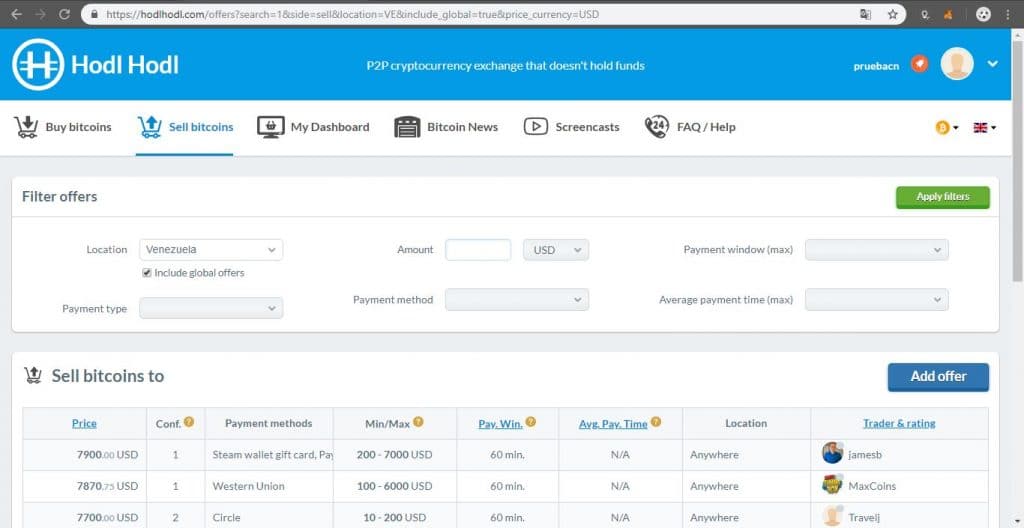Click the Add offer button
This screenshot has width=1024, height=528.
pos(938,377)
